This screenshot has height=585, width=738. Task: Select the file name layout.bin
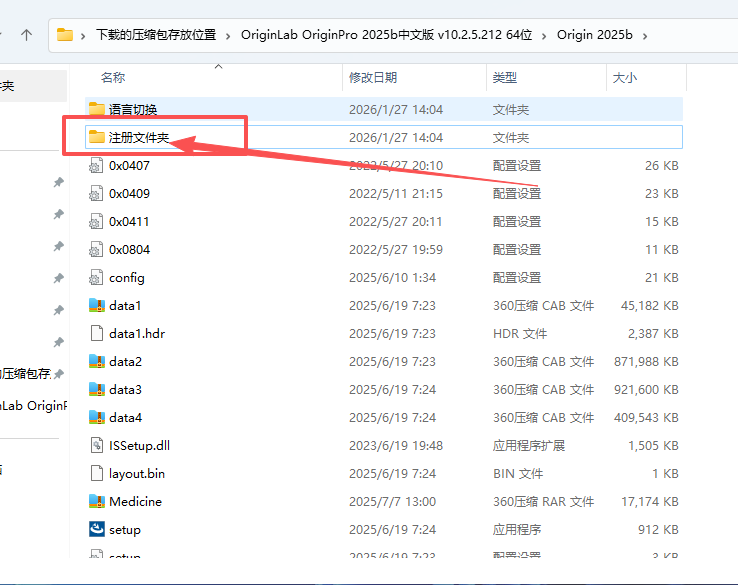tap(137, 473)
